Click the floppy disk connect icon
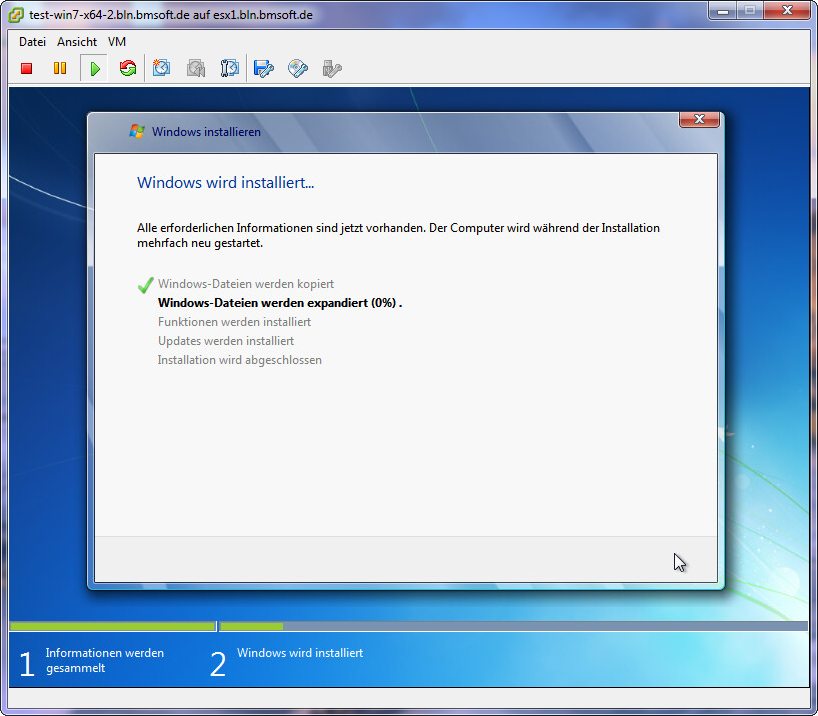This screenshot has height=716, width=818. pos(263,68)
